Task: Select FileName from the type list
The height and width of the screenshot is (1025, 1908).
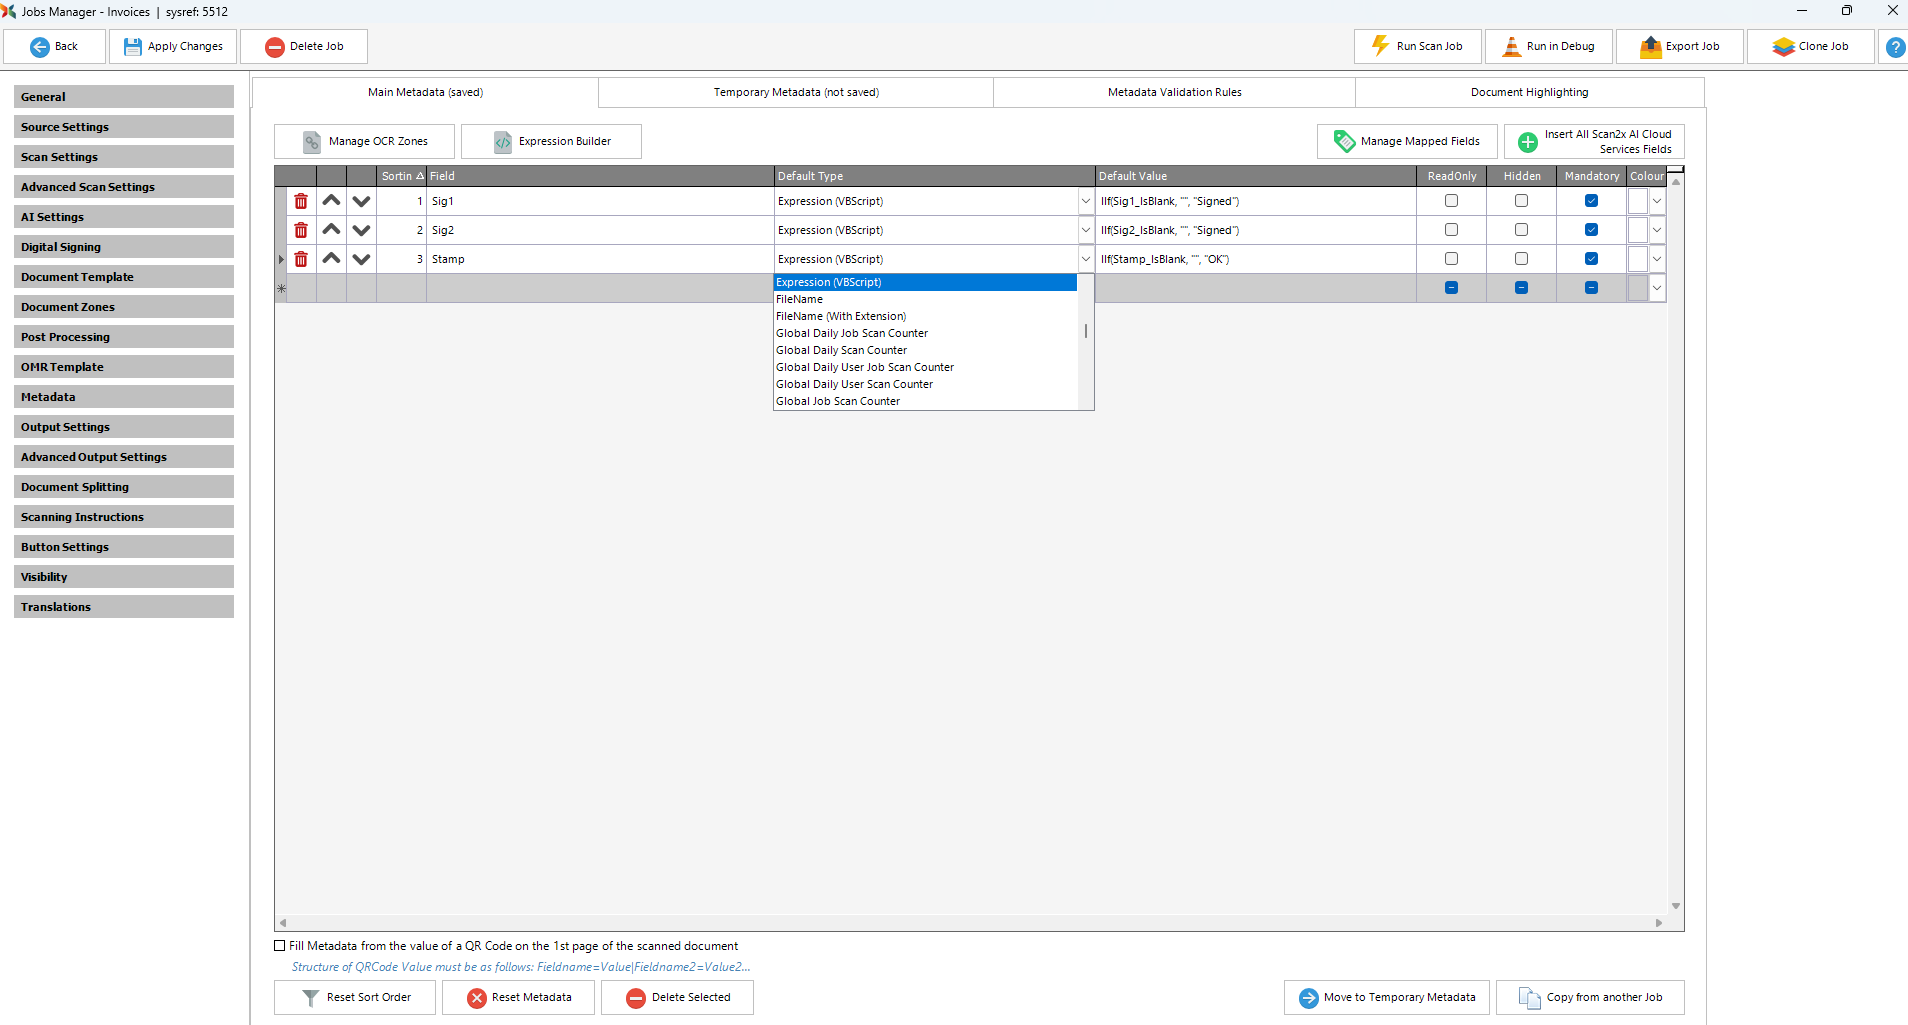Action: point(925,300)
